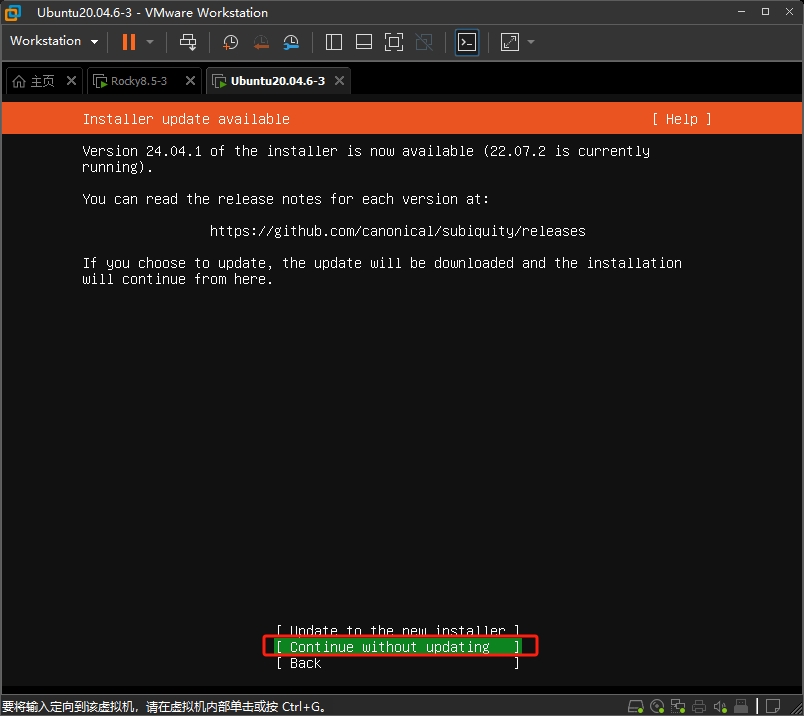The image size is (804, 716).
Task: Take a snapshot of this VM
Action: (x=230, y=42)
